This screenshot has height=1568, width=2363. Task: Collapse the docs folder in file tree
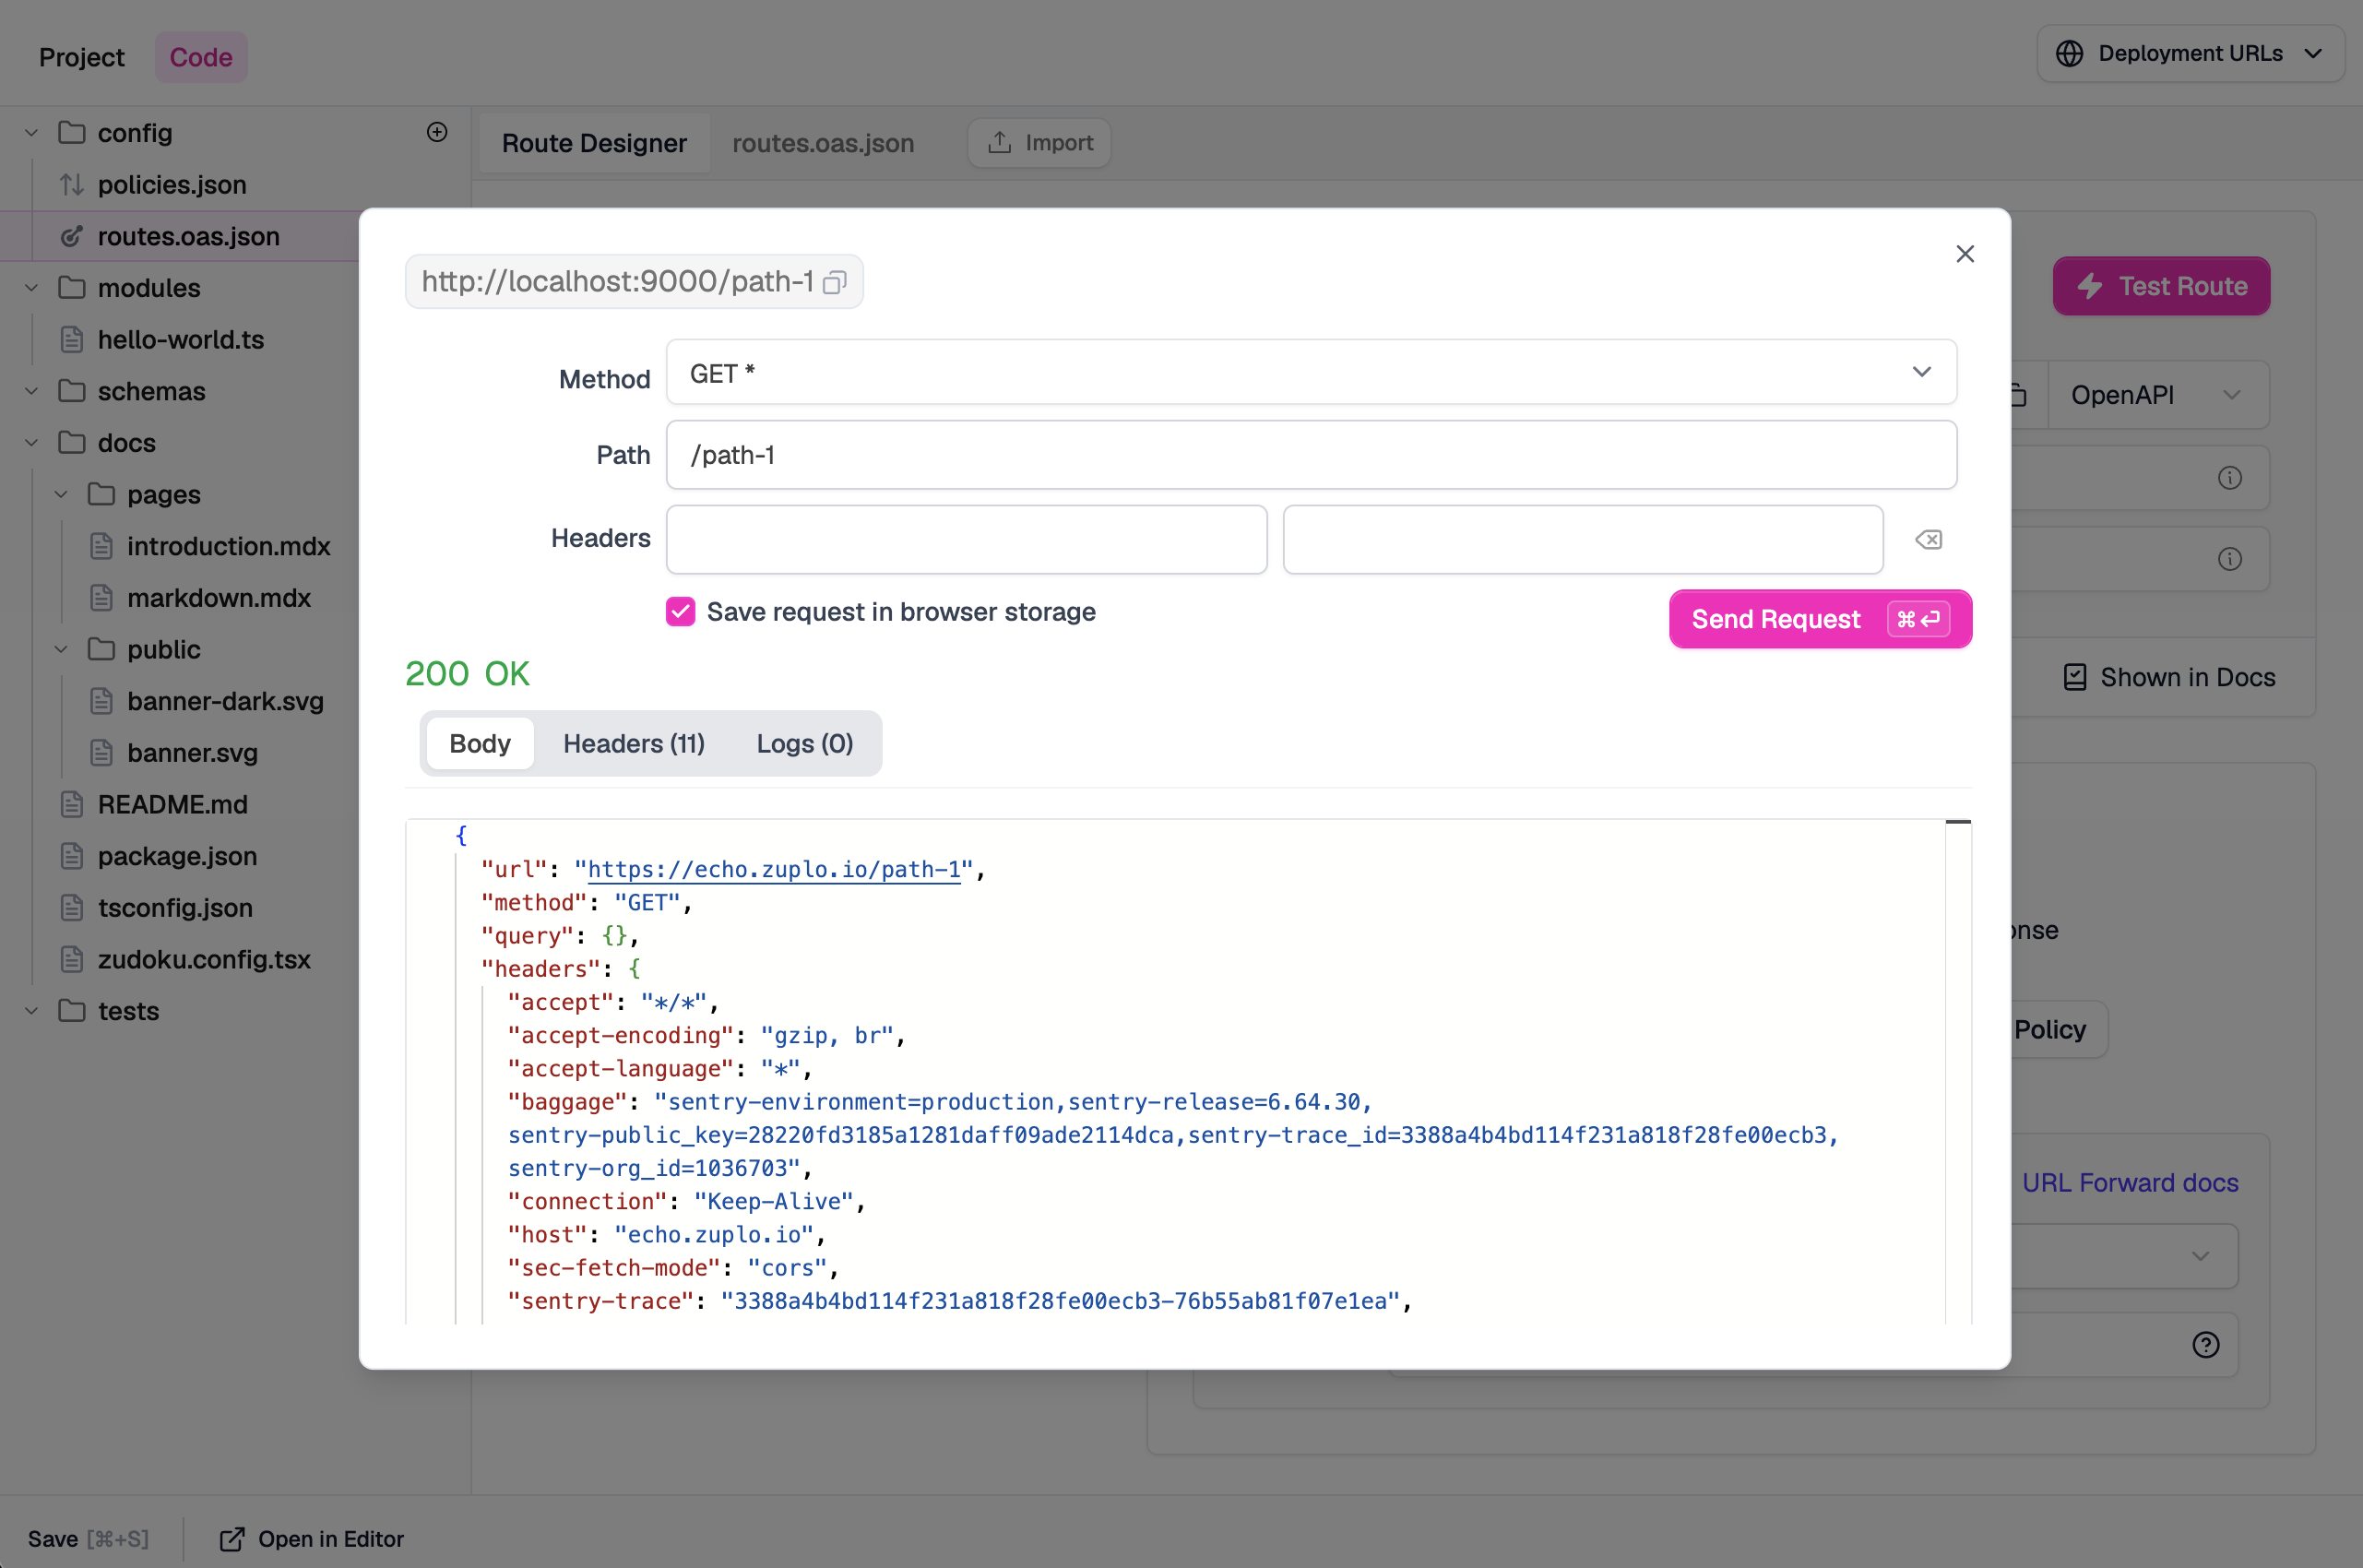[30, 443]
